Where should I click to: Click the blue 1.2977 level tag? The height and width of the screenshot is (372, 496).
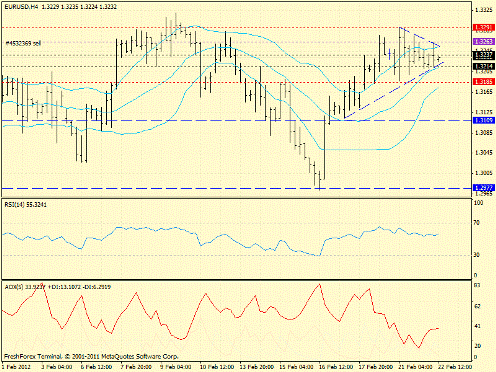(484, 188)
